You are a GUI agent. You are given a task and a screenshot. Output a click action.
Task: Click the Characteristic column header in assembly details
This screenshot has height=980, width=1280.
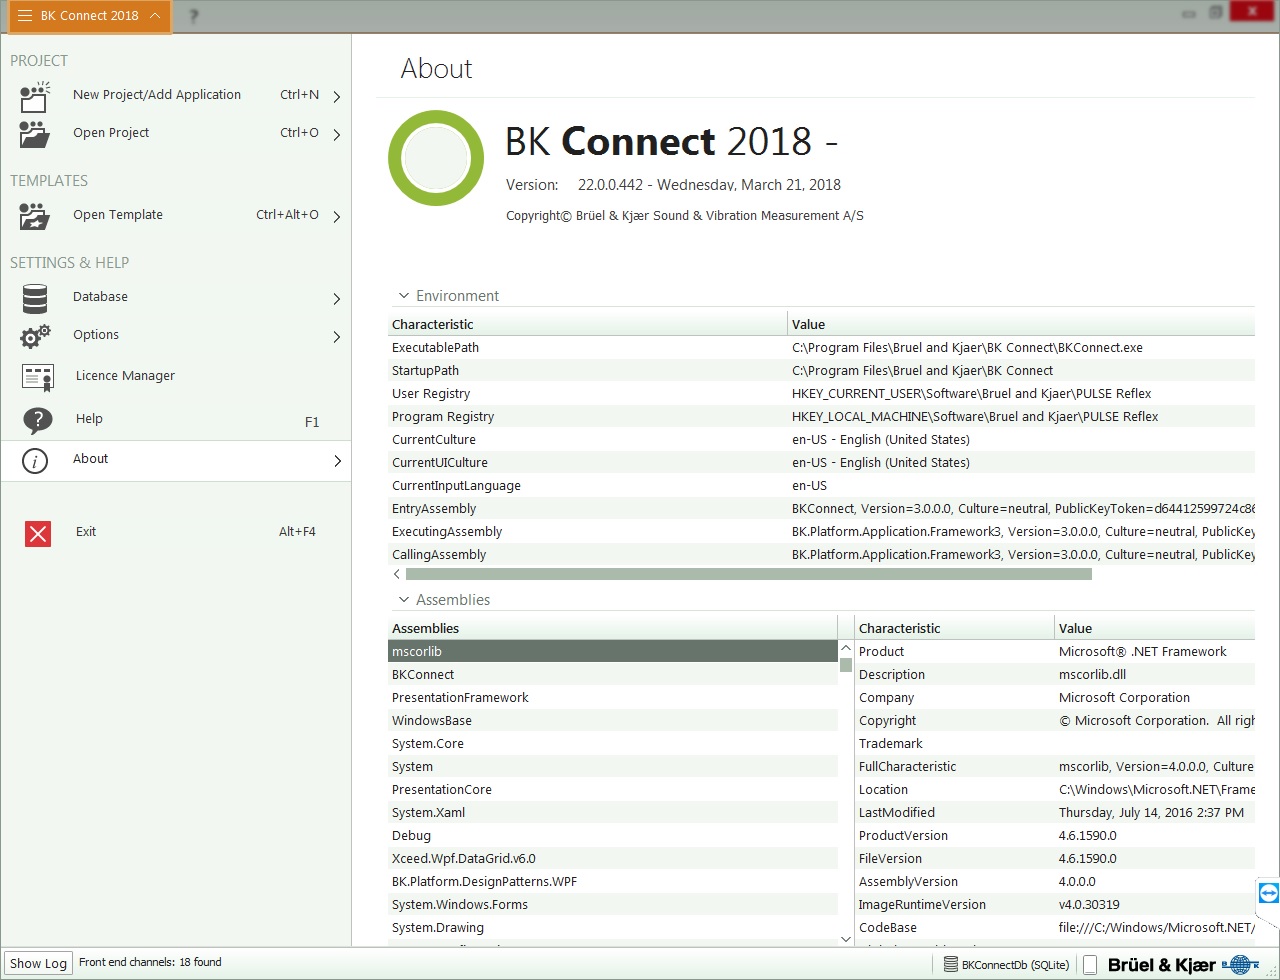point(955,628)
